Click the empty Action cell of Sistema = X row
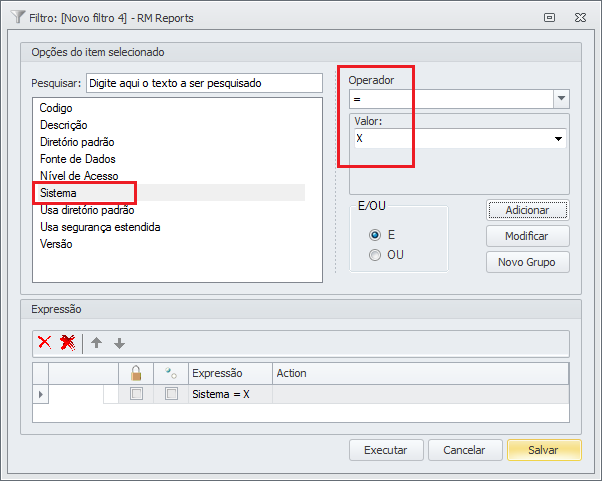 [420, 394]
